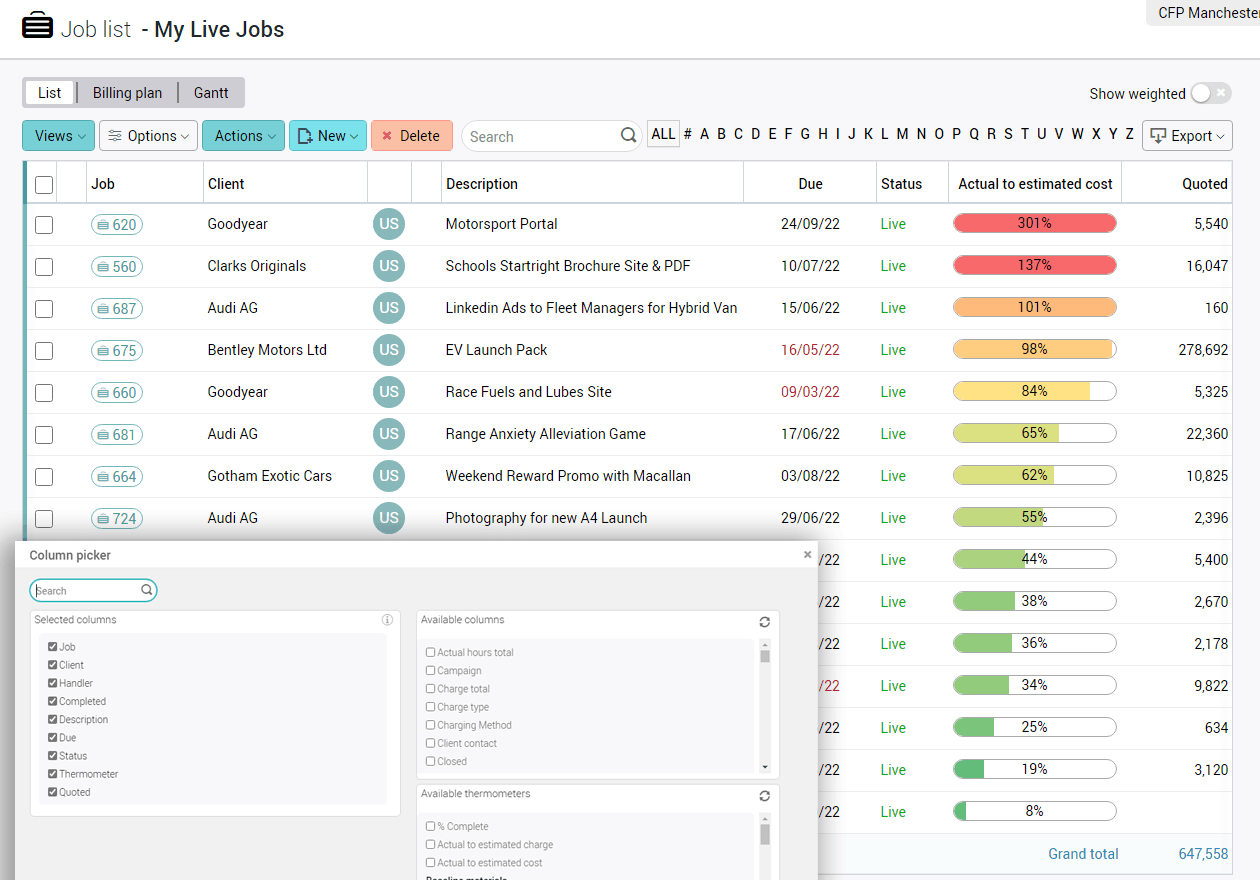Uncheck Handler in Selected columns

[x=53, y=683]
